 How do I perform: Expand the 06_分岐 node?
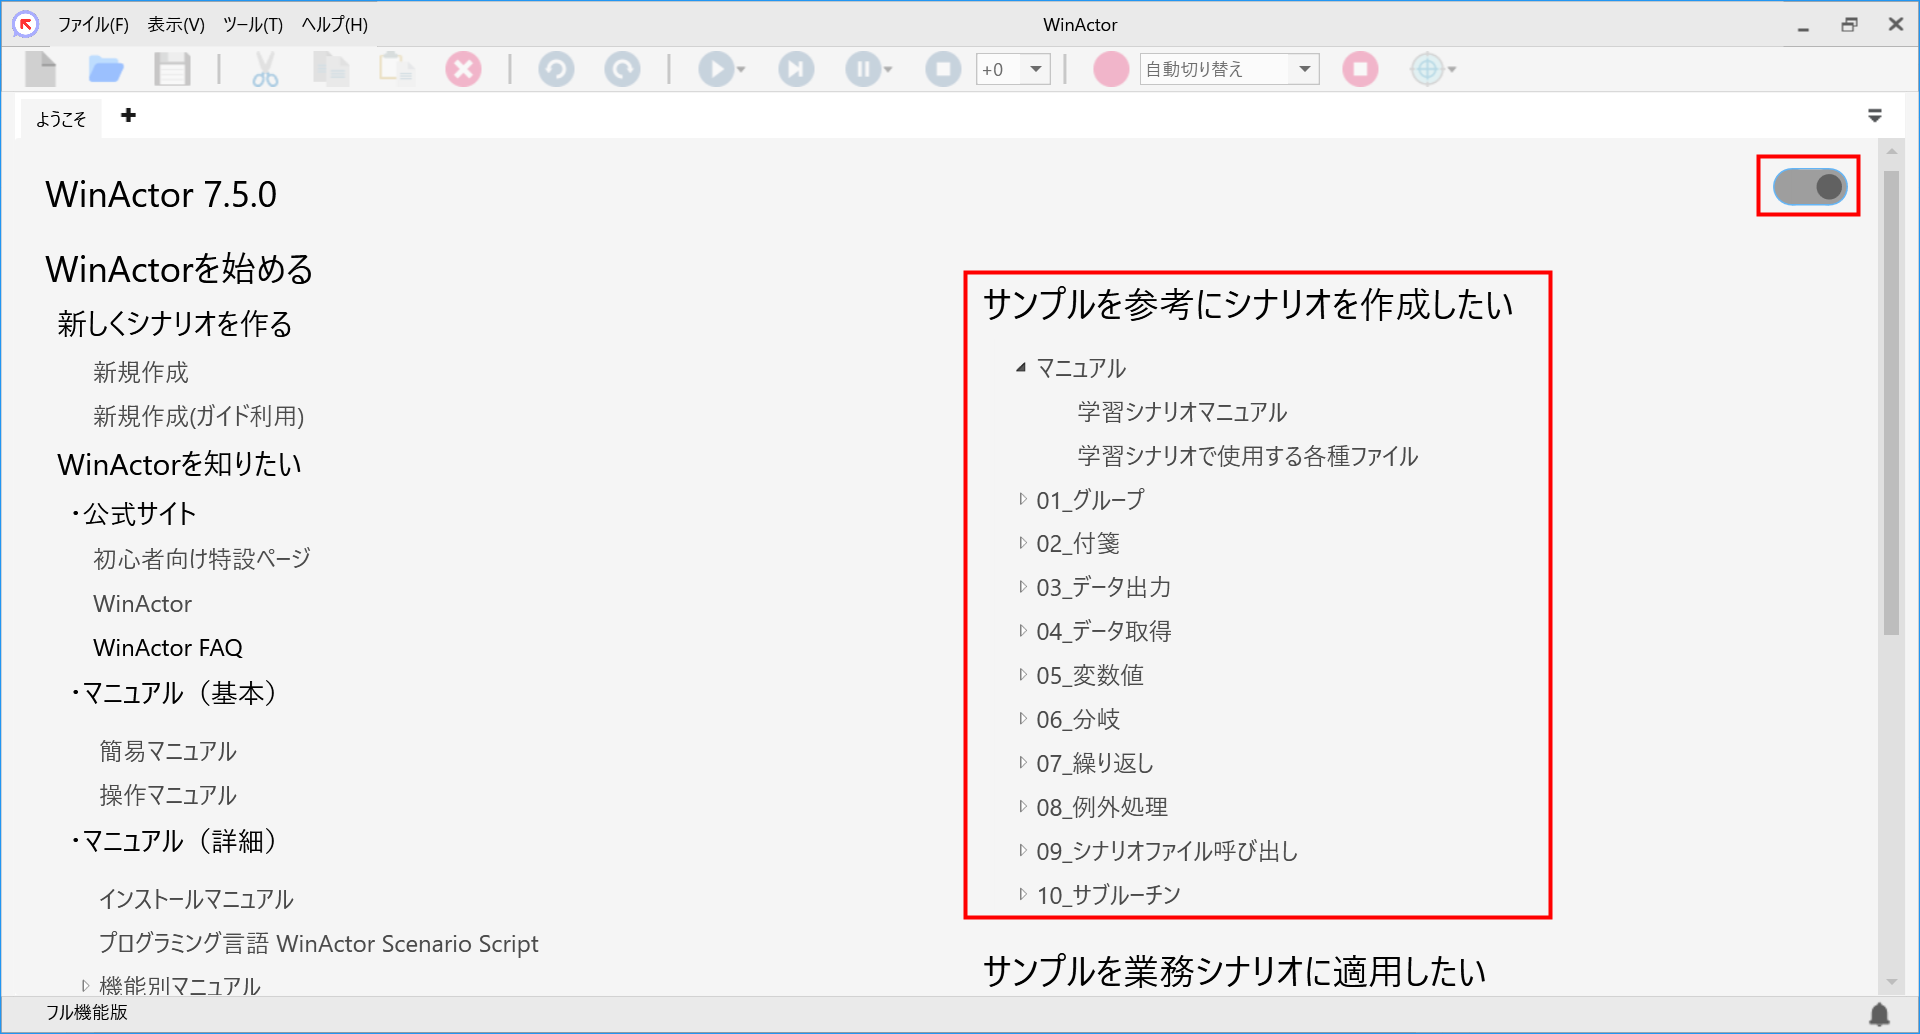pos(1022,718)
